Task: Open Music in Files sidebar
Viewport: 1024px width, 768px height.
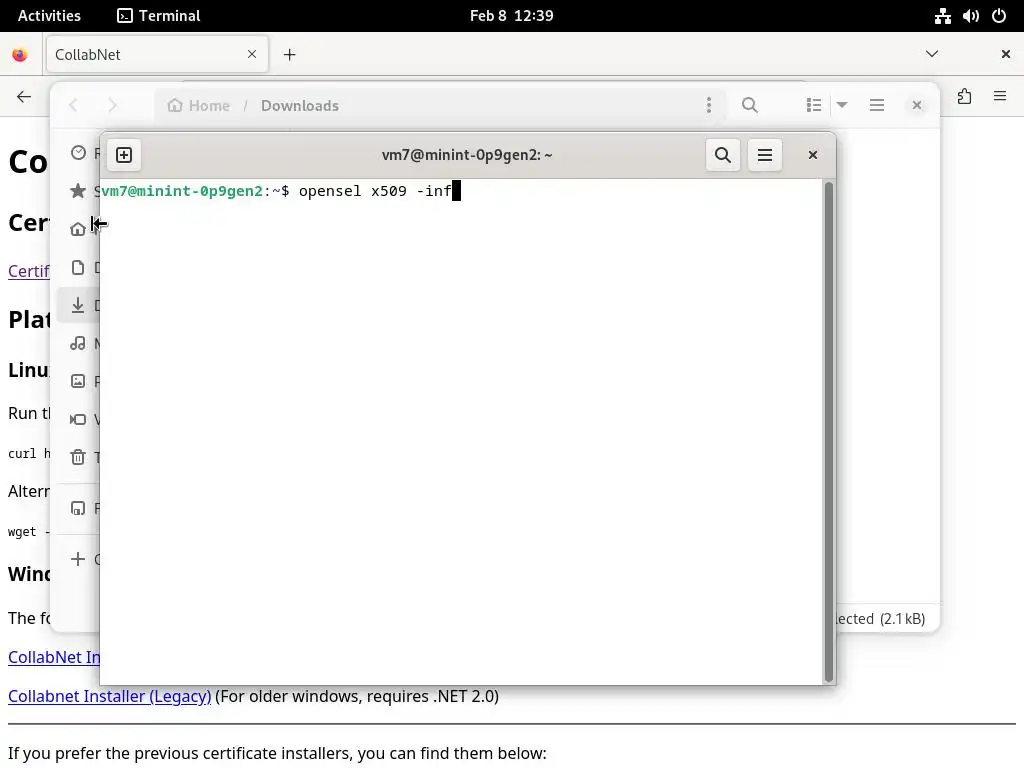Action: [x=78, y=343]
